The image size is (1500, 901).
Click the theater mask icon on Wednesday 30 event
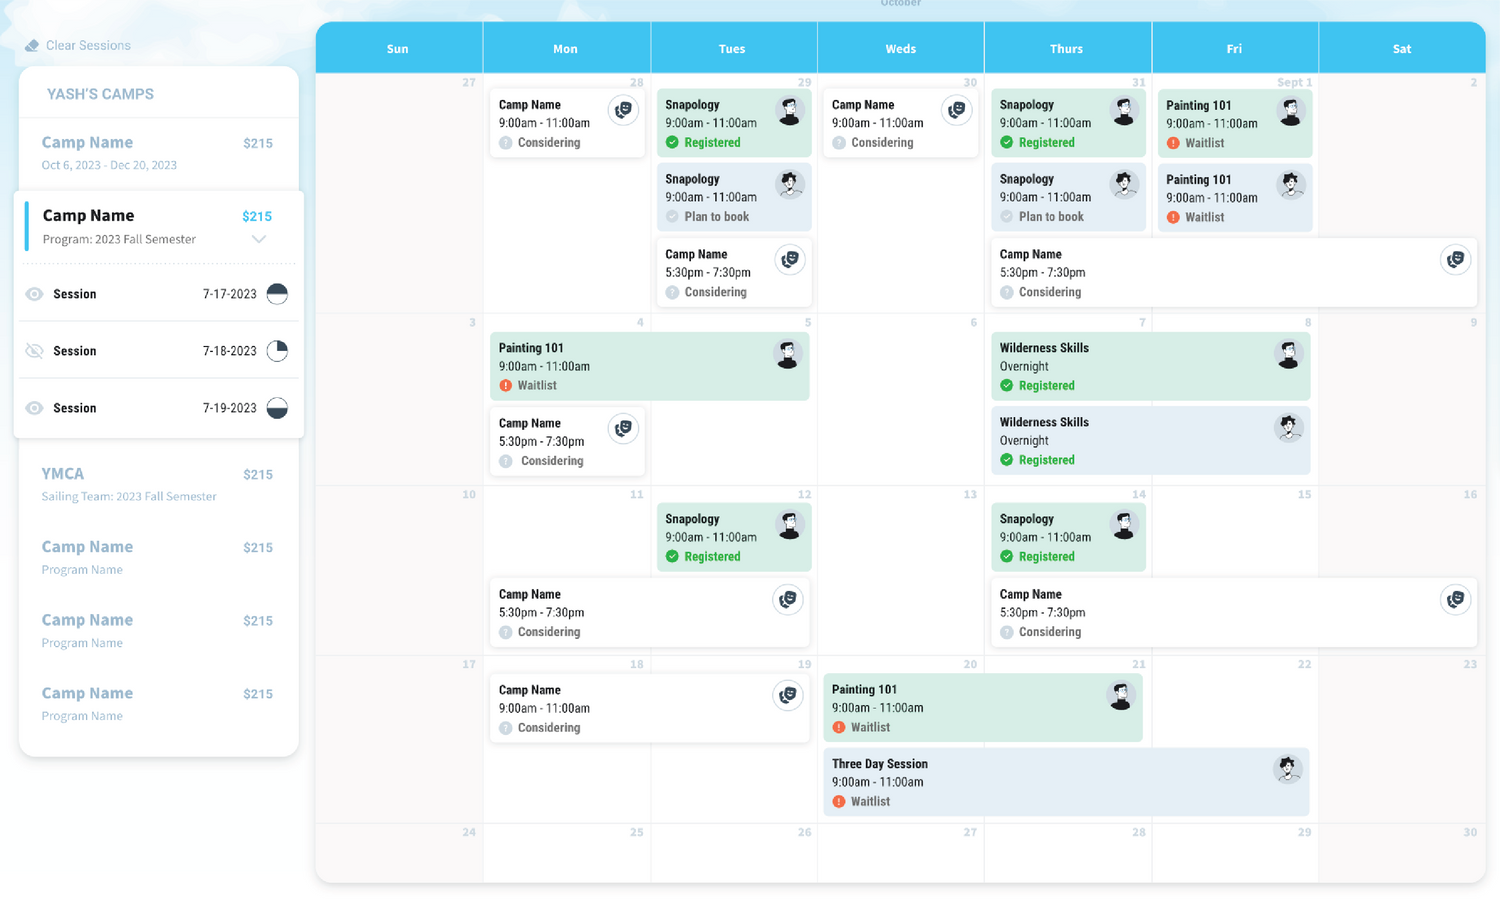(956, 110)
